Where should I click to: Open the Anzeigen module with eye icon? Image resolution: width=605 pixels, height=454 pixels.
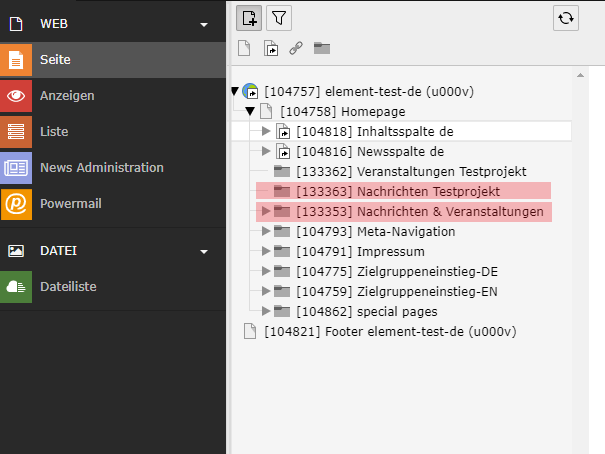point(67,96)
